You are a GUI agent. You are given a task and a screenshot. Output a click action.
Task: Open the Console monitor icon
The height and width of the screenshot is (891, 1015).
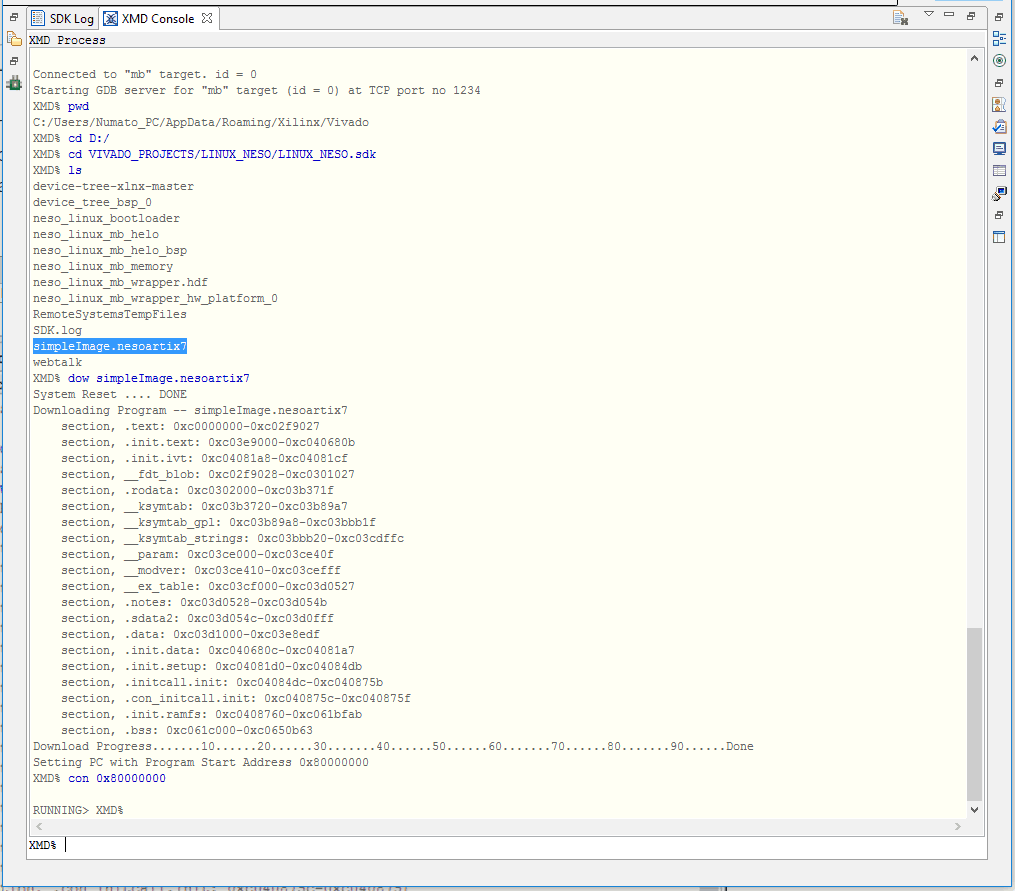[x=999, y=149]
